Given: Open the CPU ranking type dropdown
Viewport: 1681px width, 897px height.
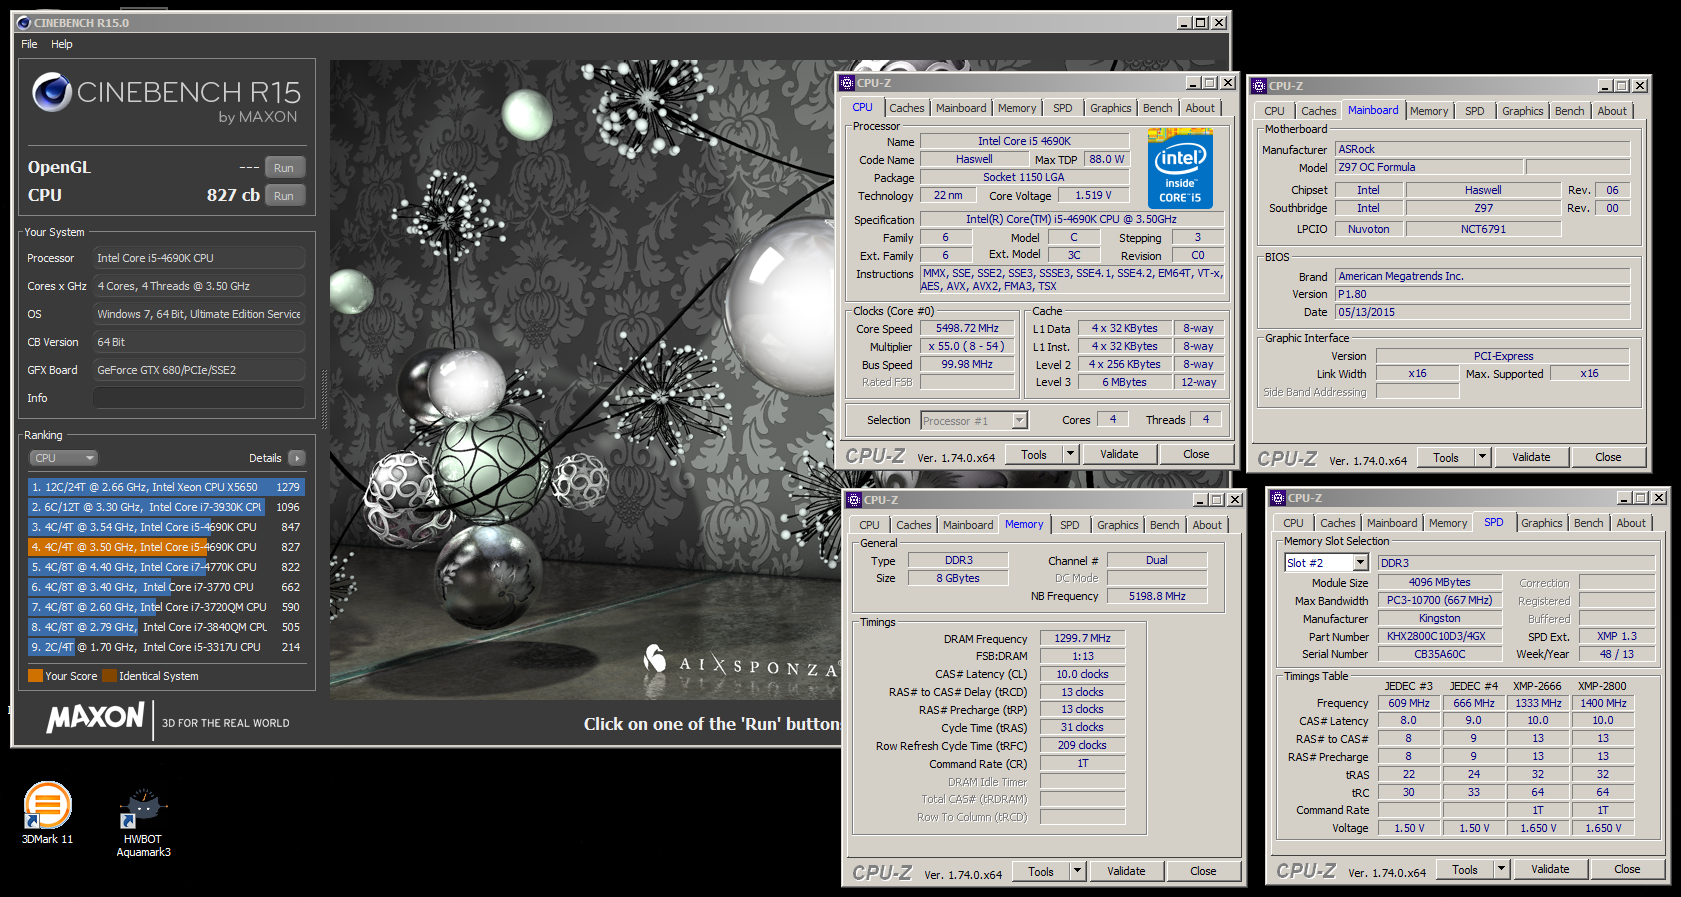Looking at the screenshot, I should (63, 458).
